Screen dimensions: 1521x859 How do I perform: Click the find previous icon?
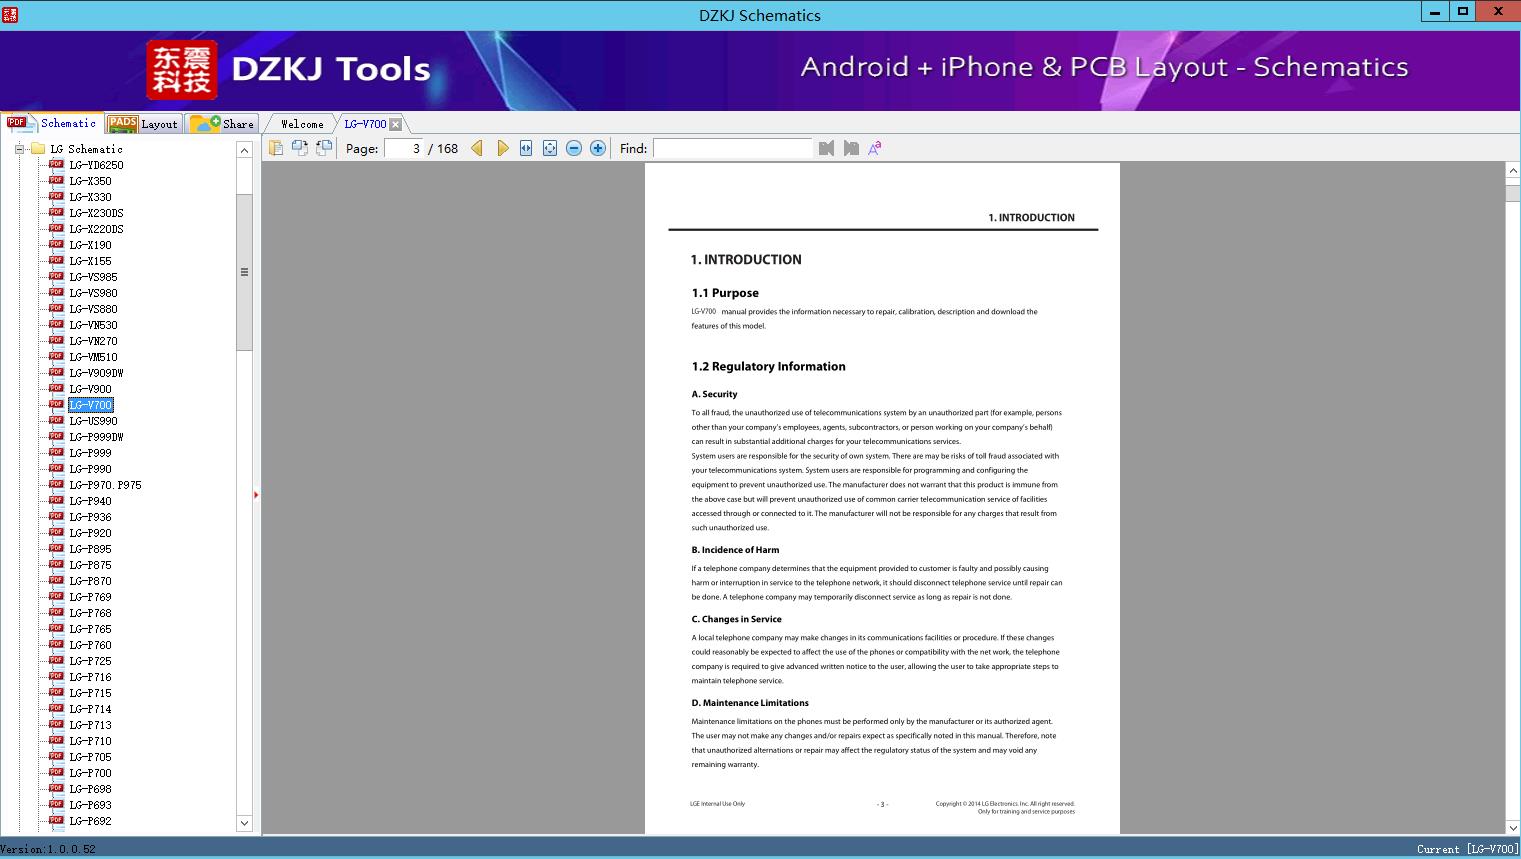pyautogui.click(x=826, y=148)
